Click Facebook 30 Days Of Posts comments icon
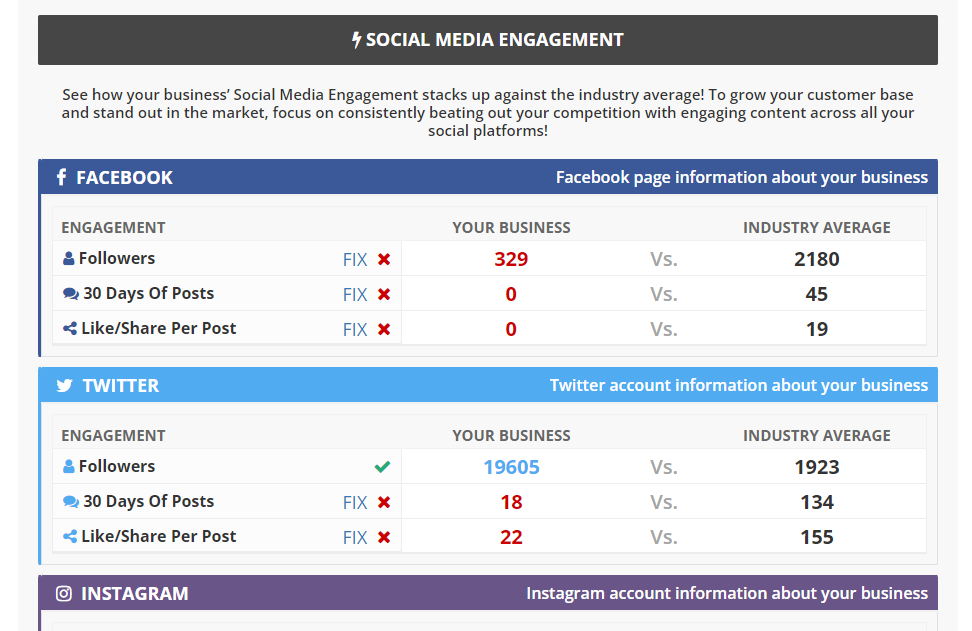This screenshot has height=631, width=972. pos(70,294)
